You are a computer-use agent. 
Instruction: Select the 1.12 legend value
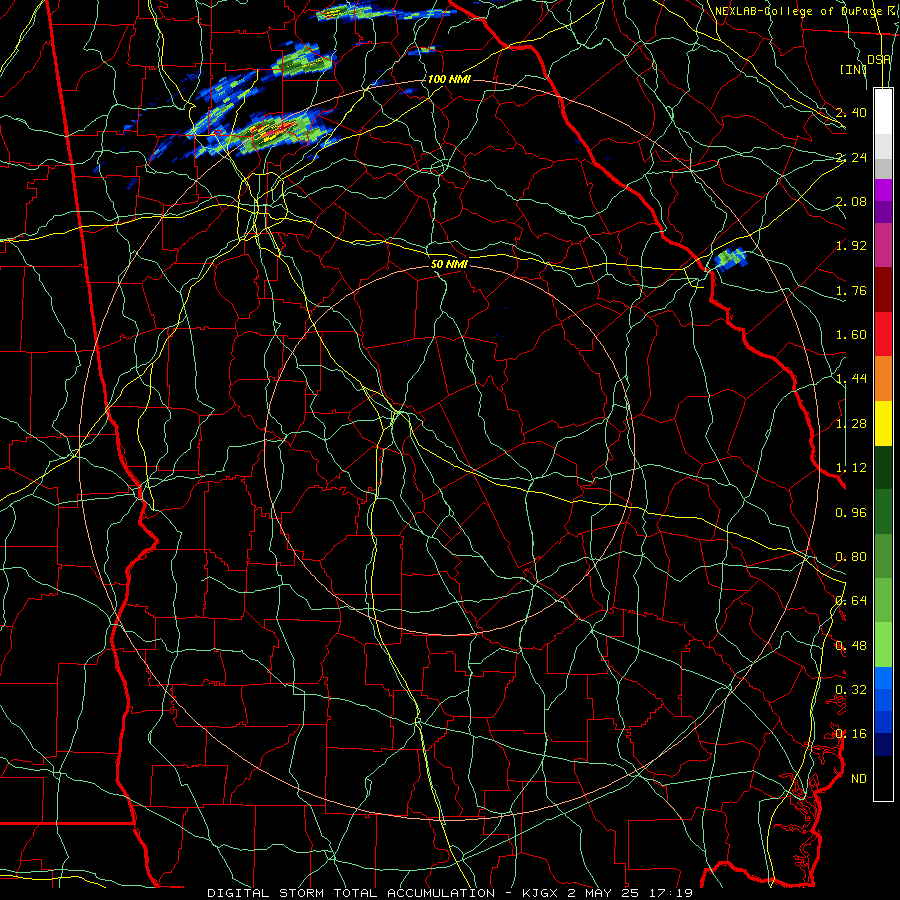pos(851,468)
